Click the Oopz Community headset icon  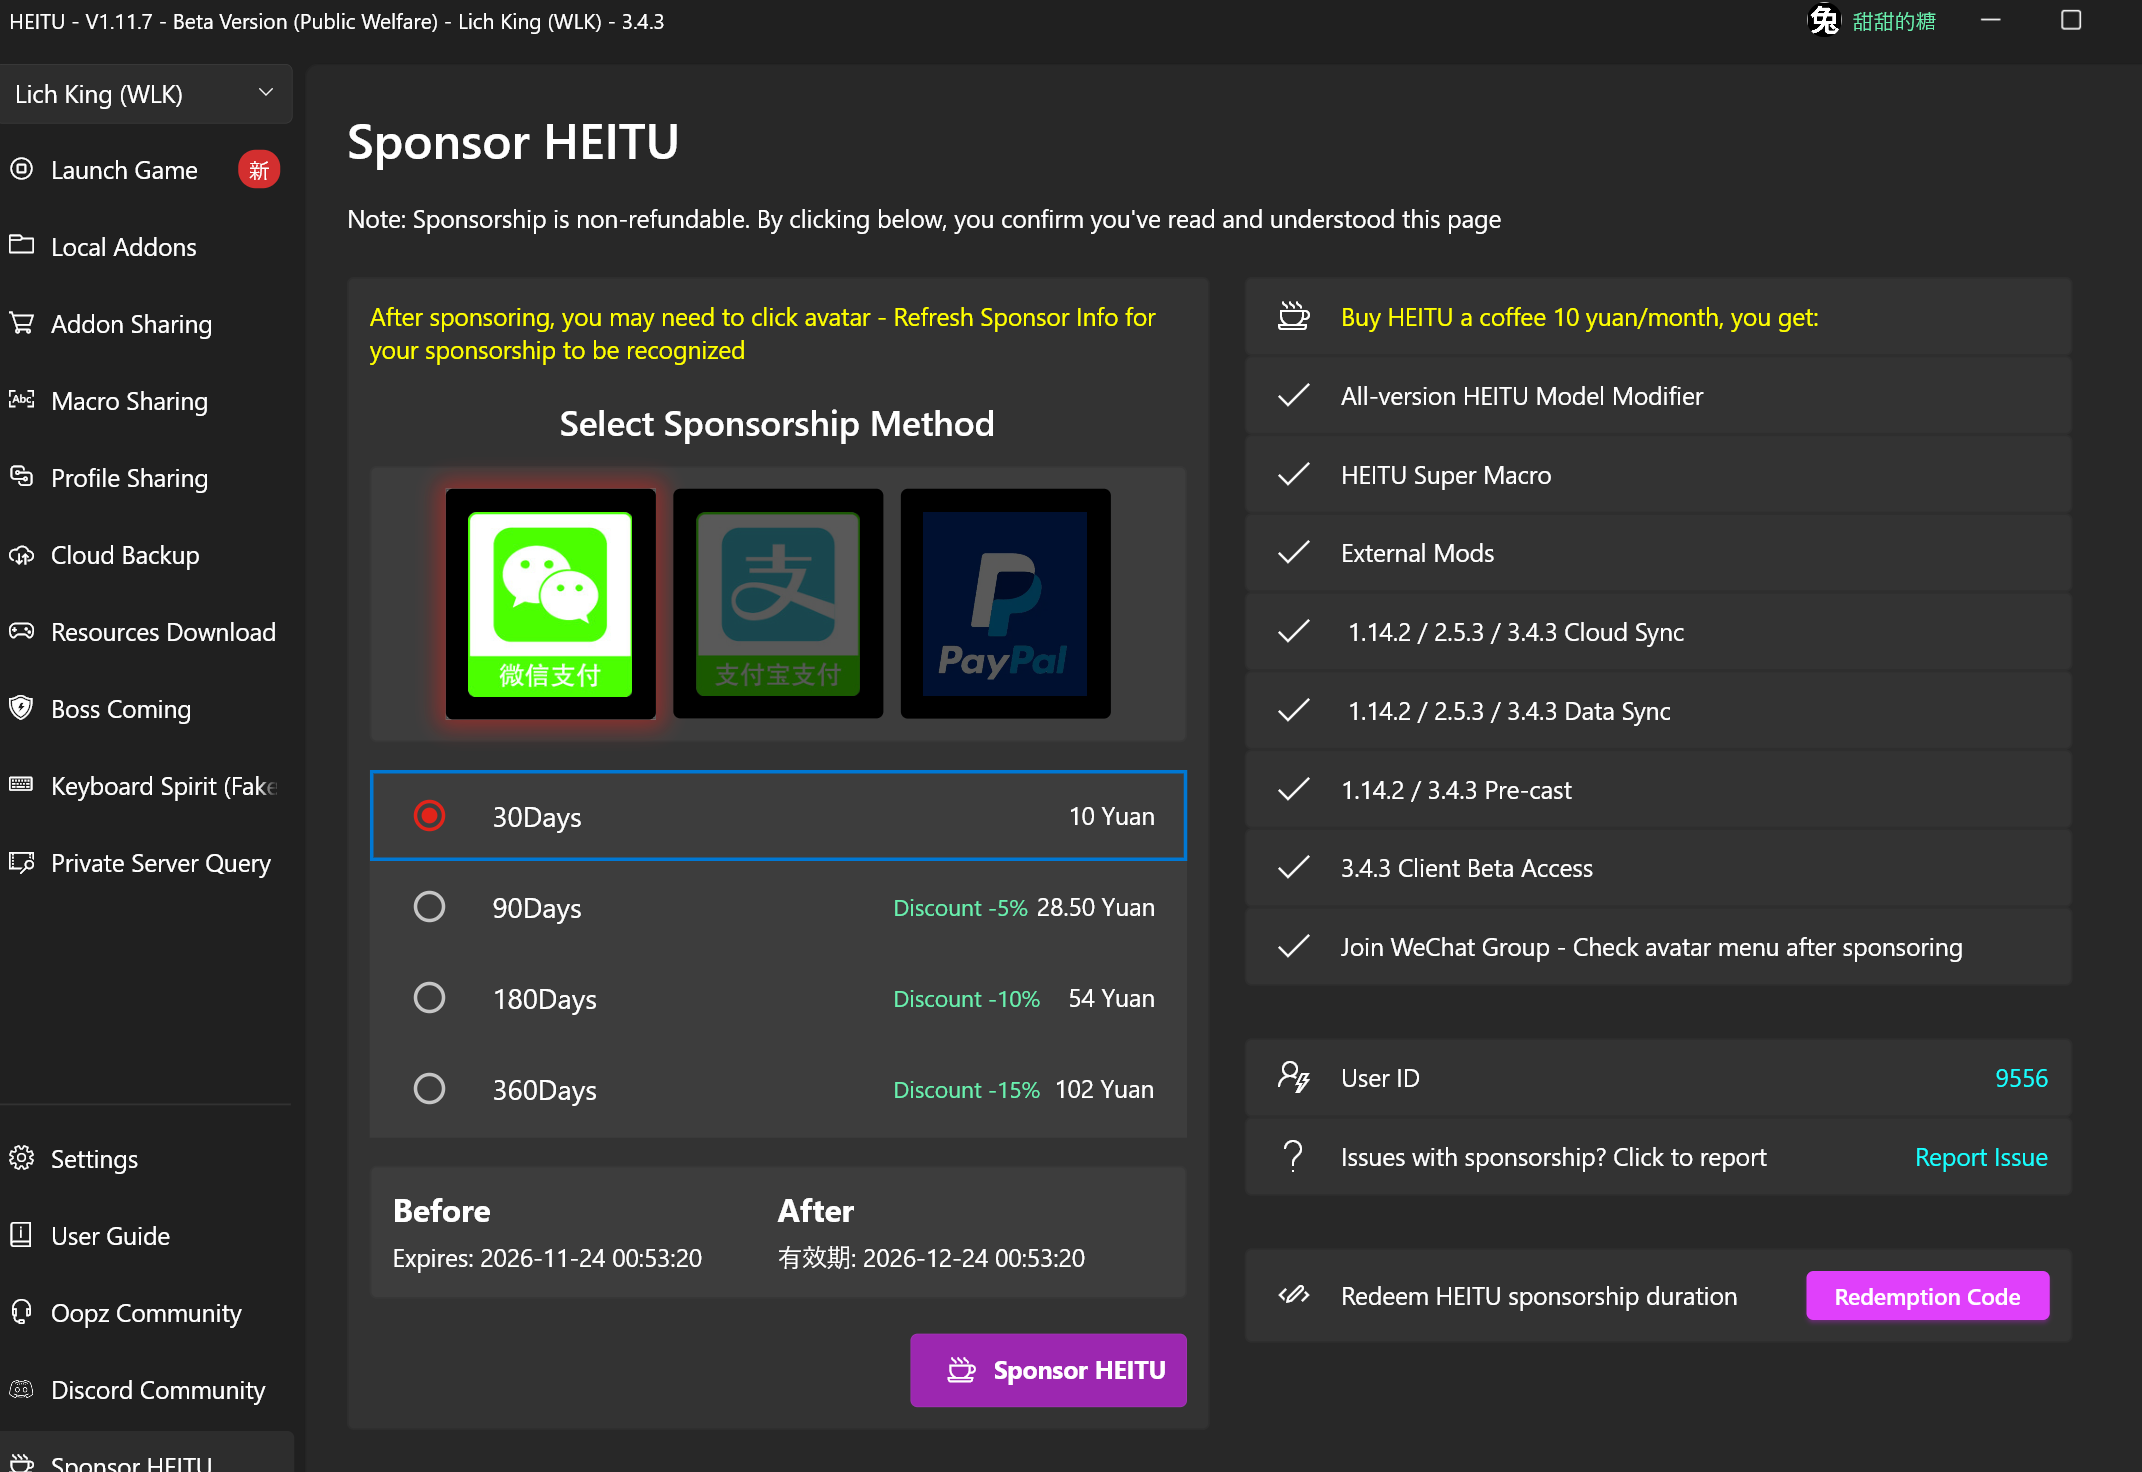(22, 1312)
